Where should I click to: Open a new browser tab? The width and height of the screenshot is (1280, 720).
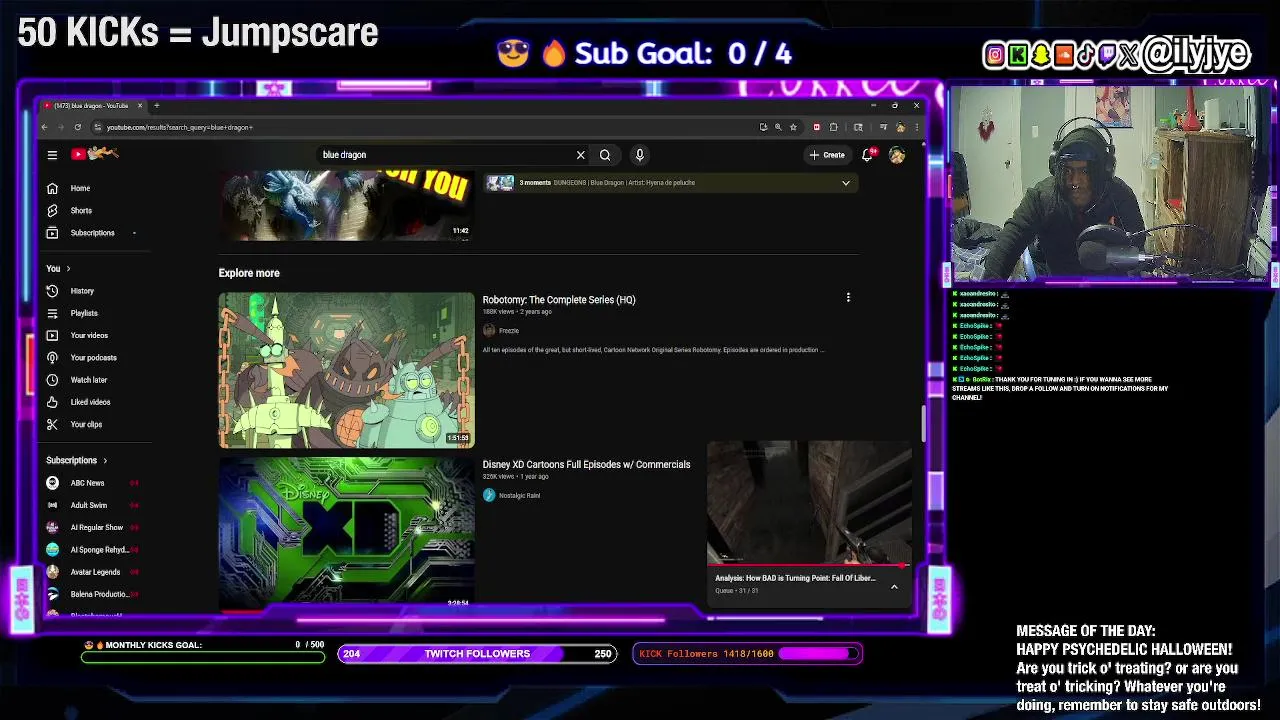[x=156, y=106]
